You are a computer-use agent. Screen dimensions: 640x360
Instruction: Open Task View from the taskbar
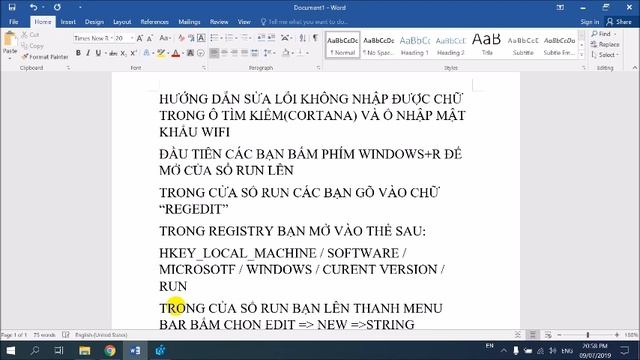[x=59, y=351]
